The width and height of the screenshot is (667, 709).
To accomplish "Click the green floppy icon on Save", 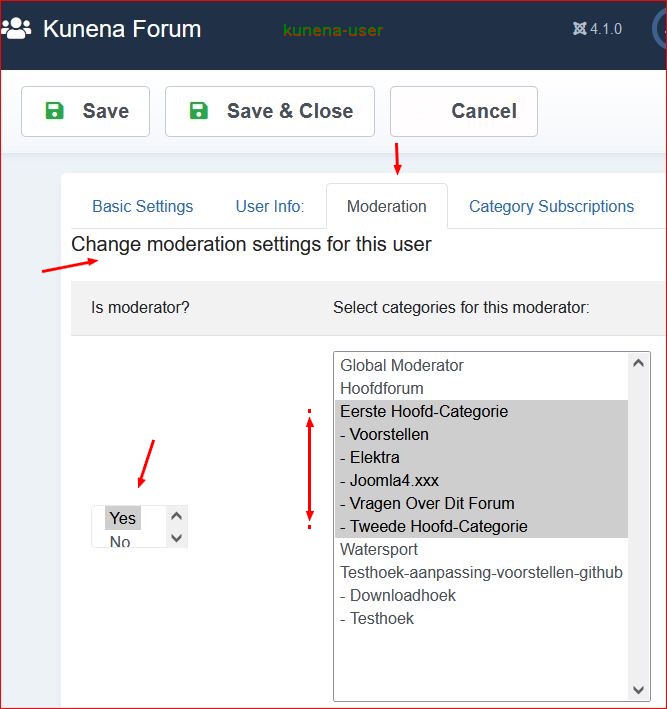I will click(x=55, y=111).
